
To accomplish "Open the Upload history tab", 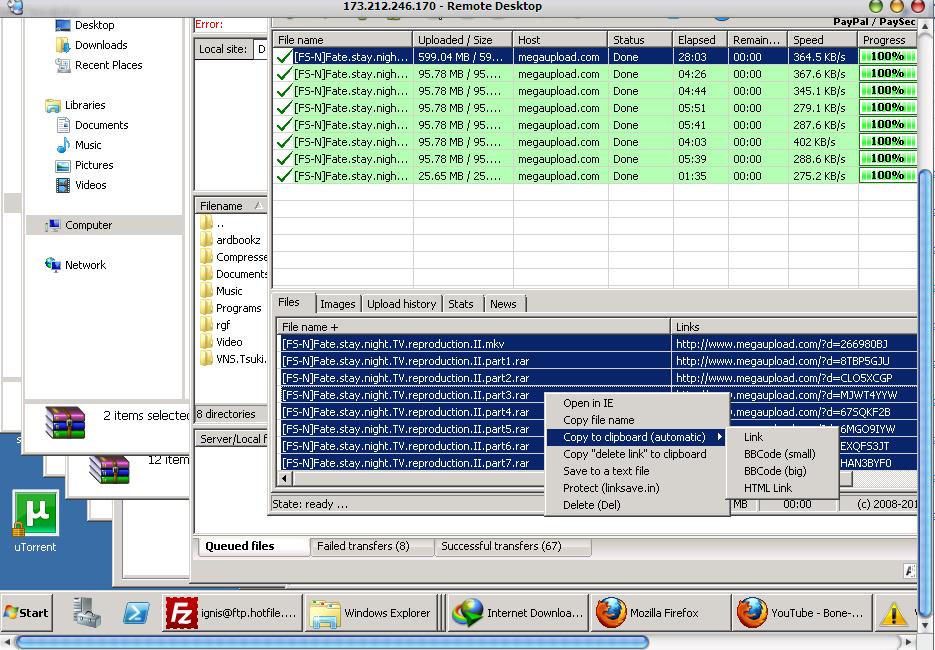I will pos(402,304).
